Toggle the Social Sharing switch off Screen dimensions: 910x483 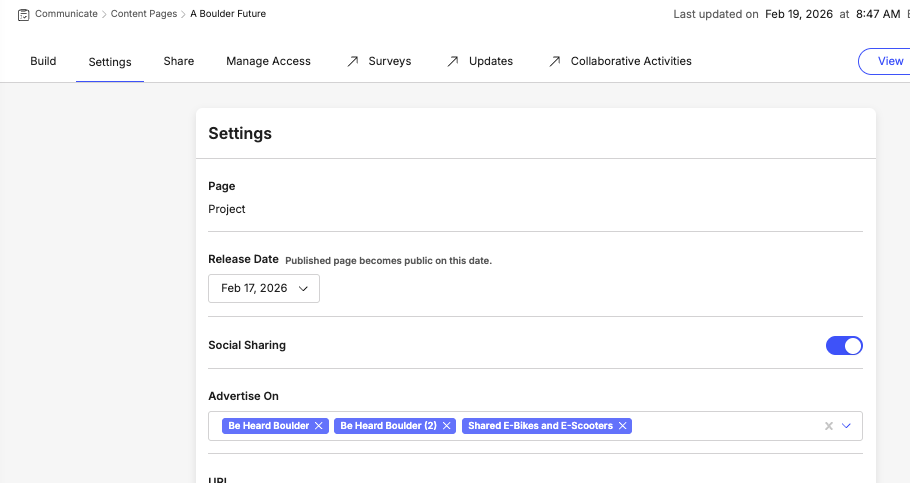(x=844, y=346)
